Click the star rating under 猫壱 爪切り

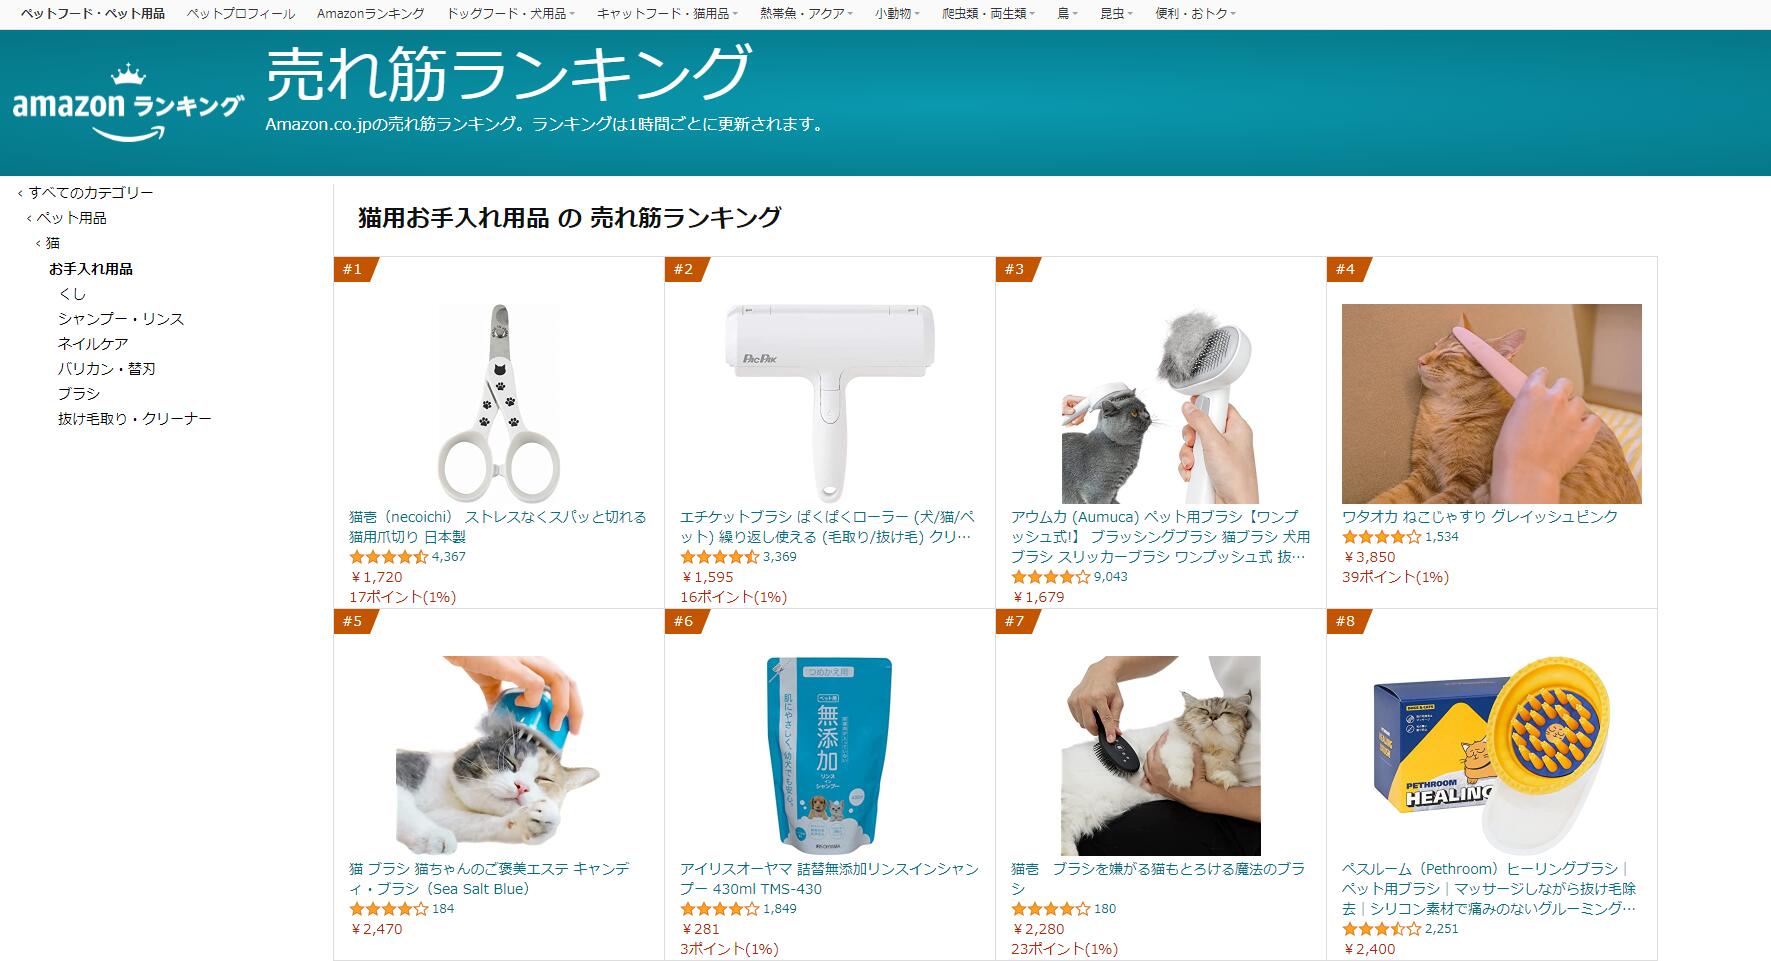388,557
